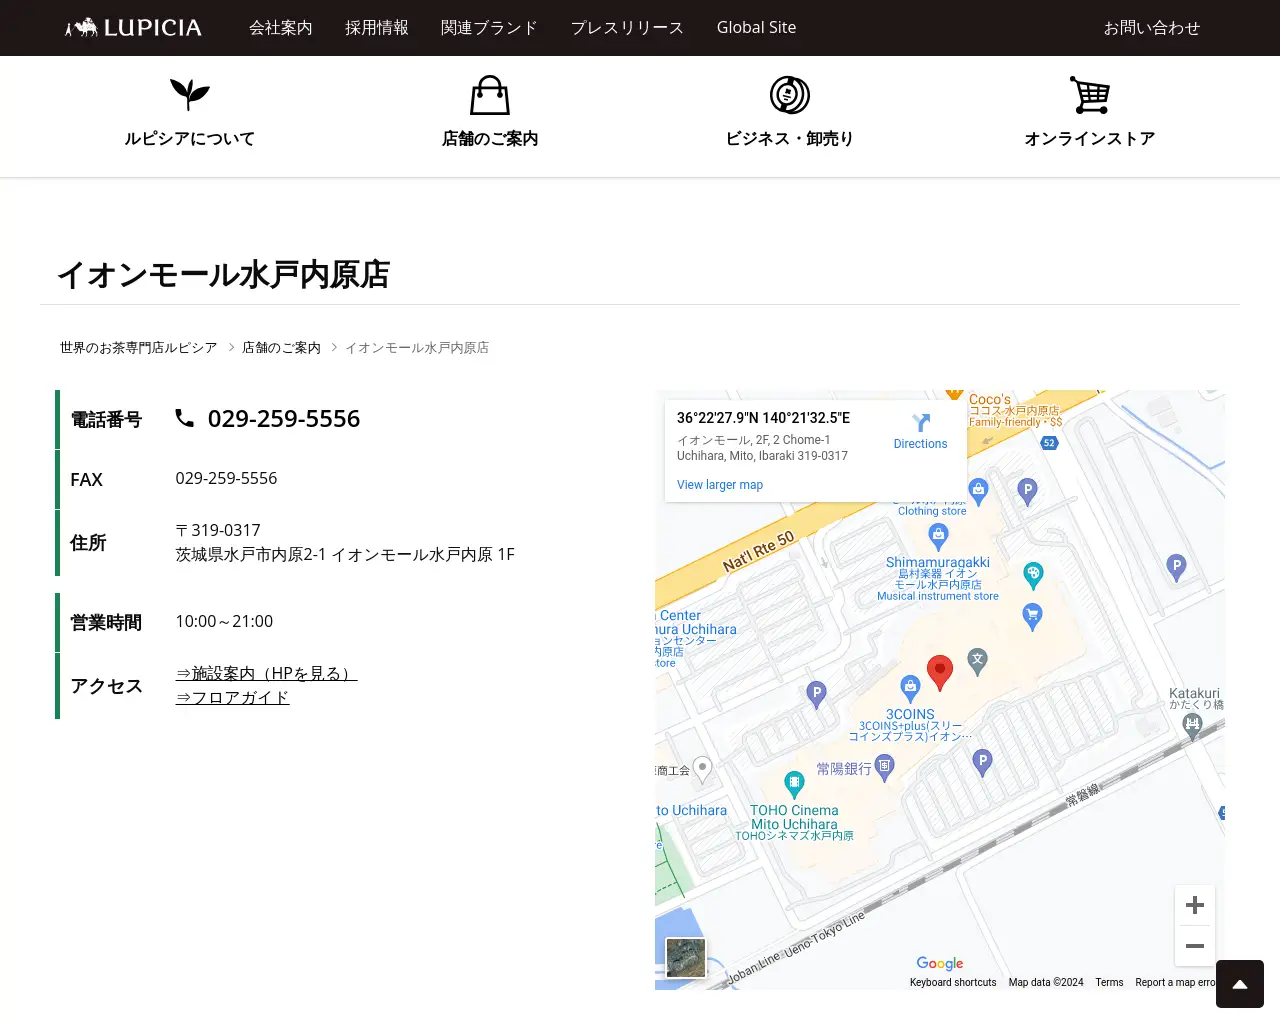Click Report a map error
The height and width of the screenshot is (1024, 1280).
(x=1177, y=982)
